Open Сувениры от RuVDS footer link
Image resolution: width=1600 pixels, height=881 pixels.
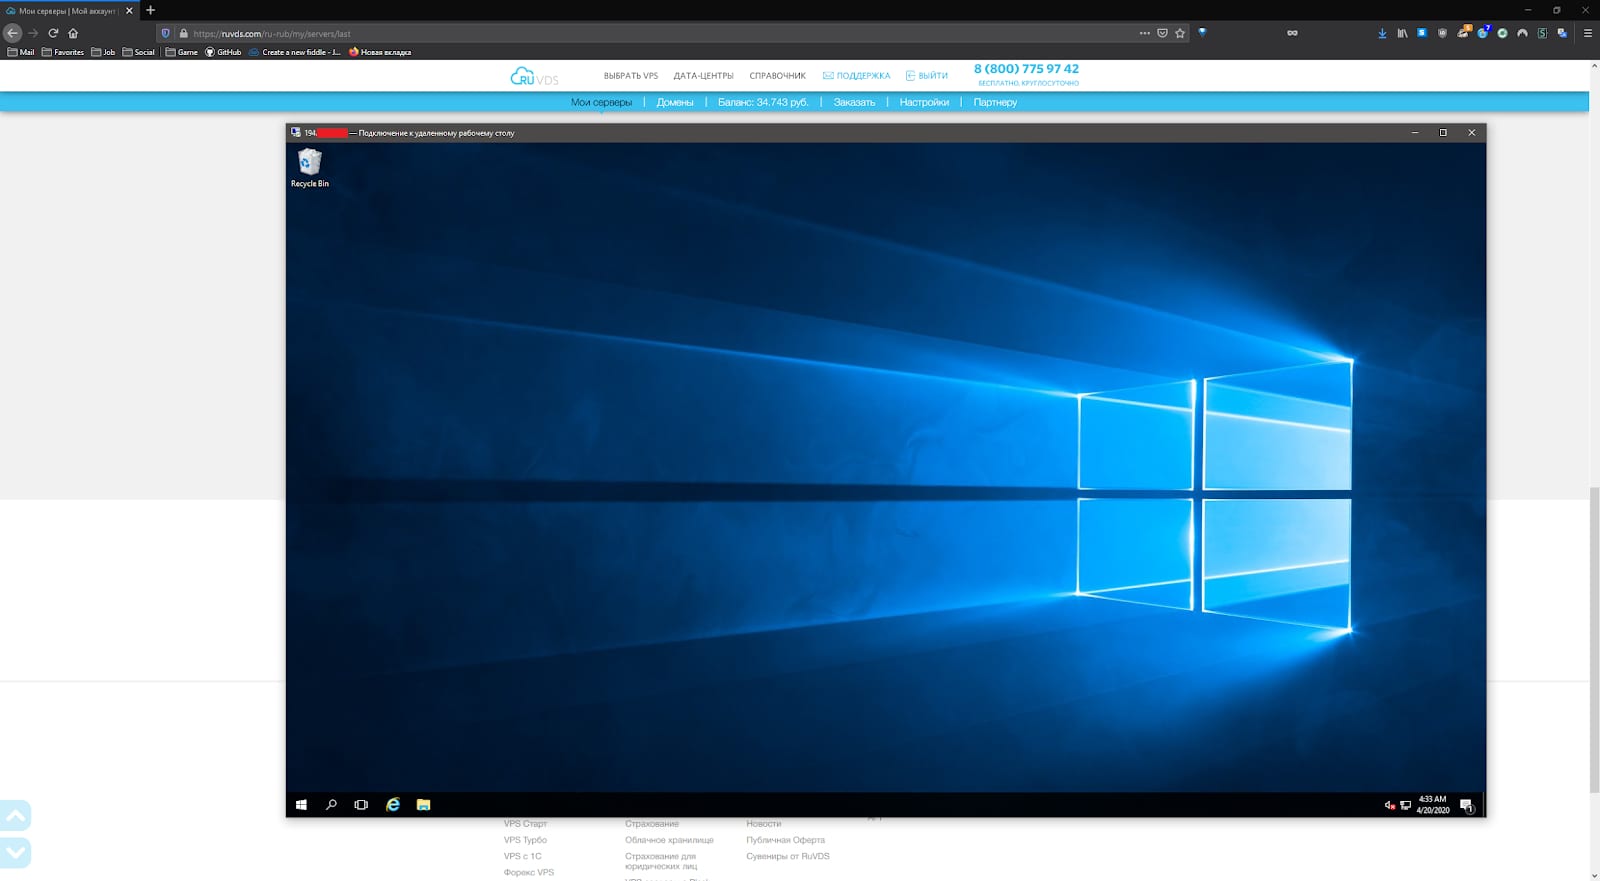(x=787, y=856)
